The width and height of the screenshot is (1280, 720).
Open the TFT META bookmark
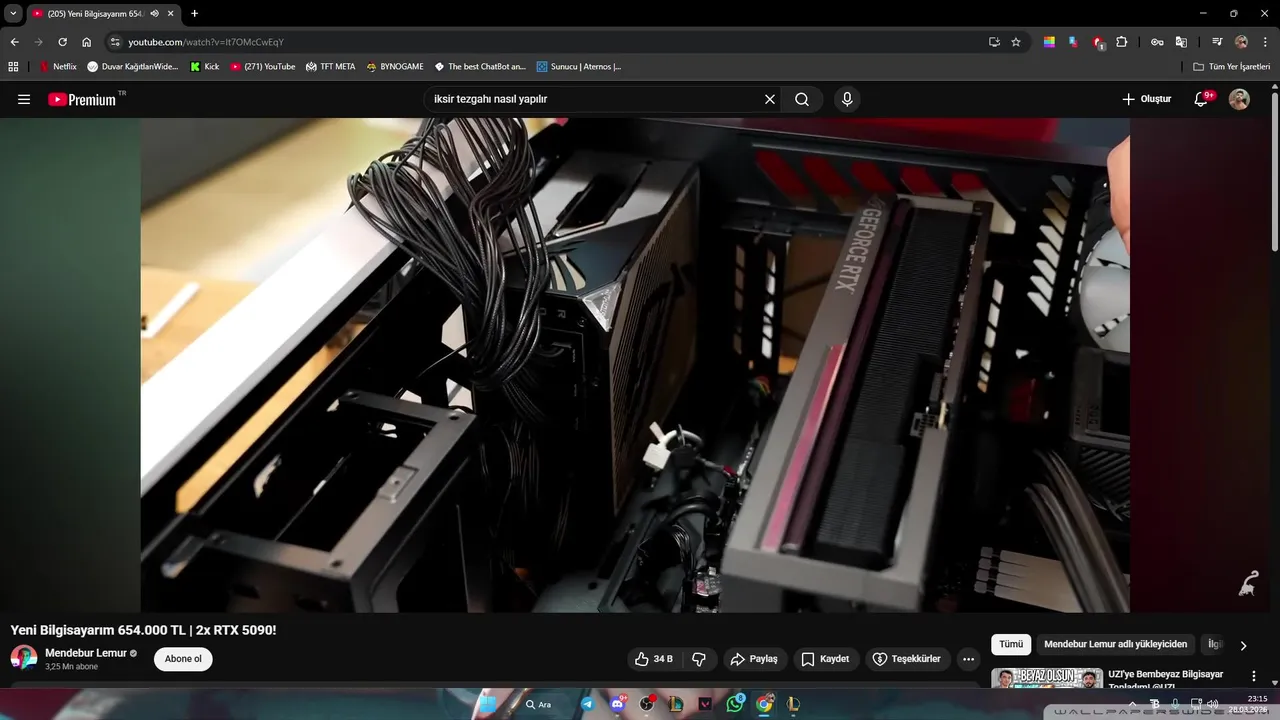point(330,67)
